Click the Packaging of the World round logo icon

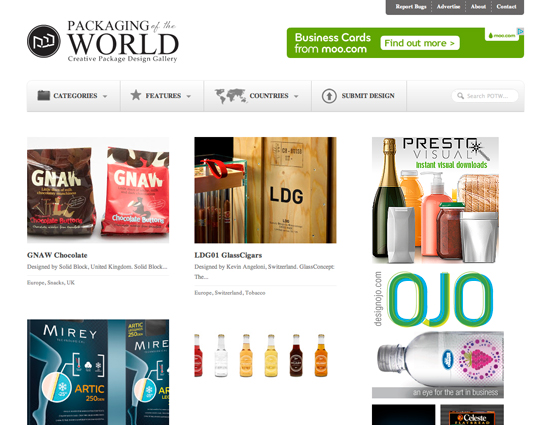(x=44, y=41)
